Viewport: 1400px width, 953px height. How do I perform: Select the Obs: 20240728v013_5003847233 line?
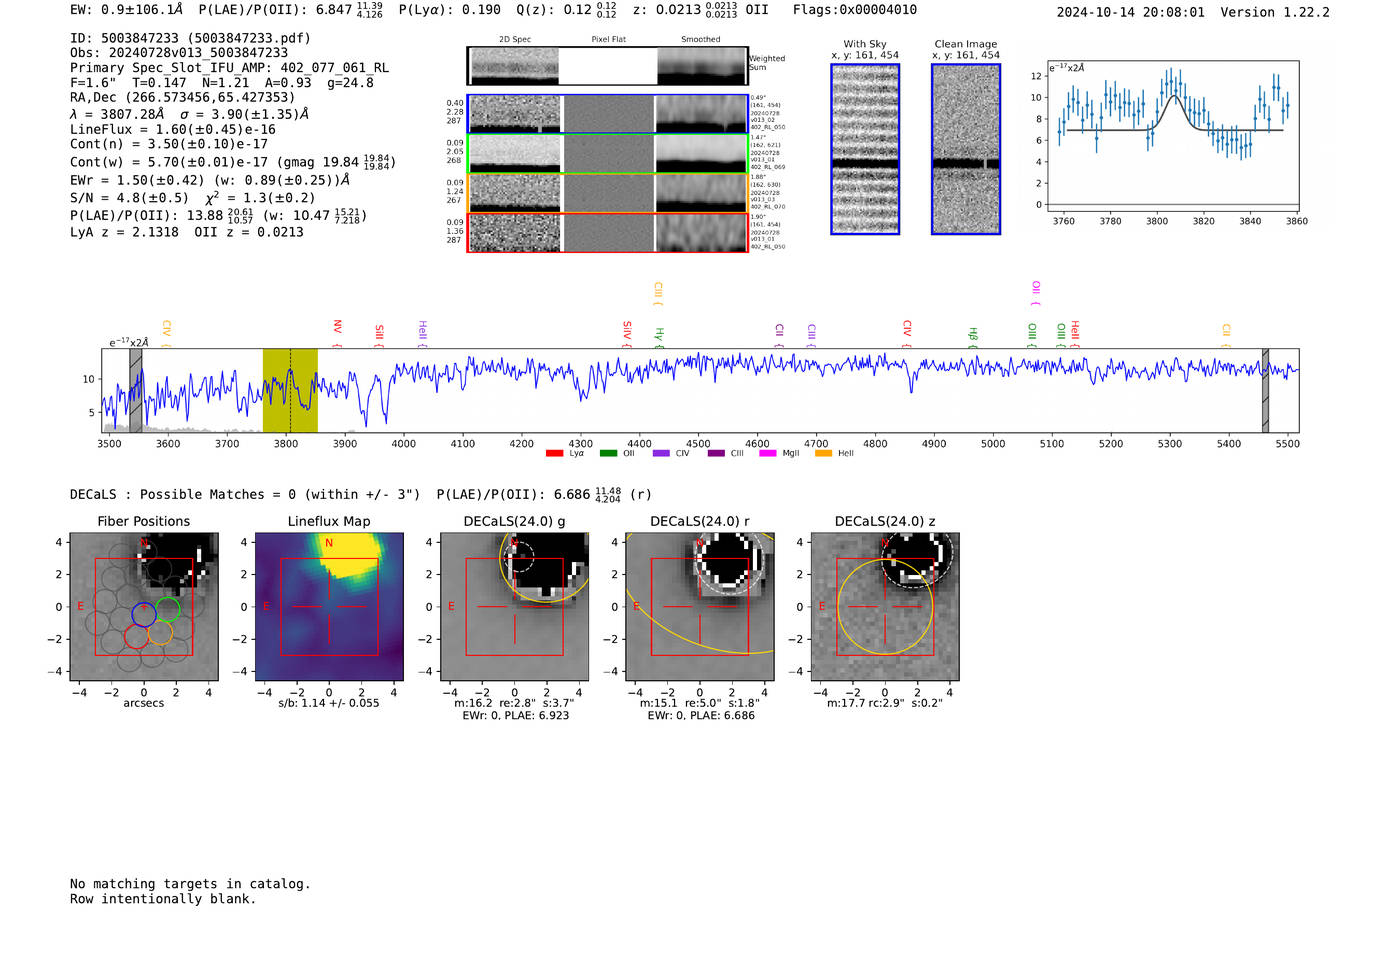(x=179, y=53)
